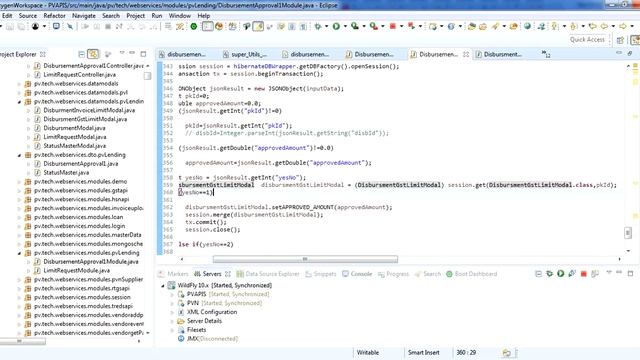Click the profile server icon in Servers view
The image size is (640, 360).
[x=572, y=273]
